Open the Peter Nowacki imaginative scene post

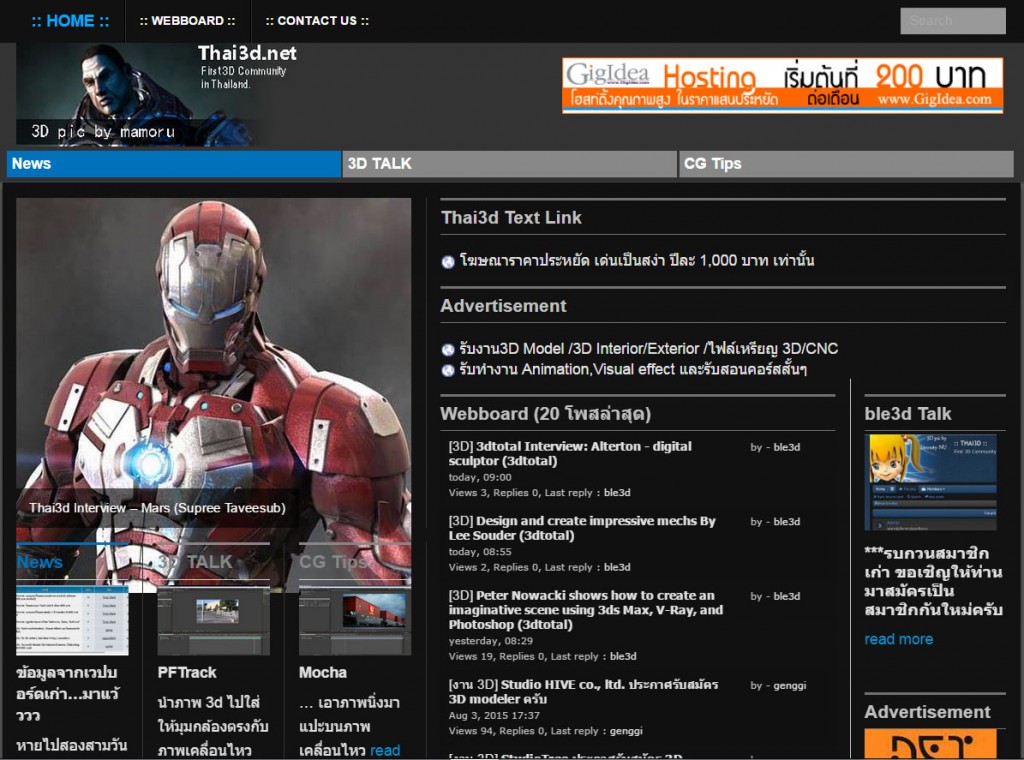(x=586, y=610)
